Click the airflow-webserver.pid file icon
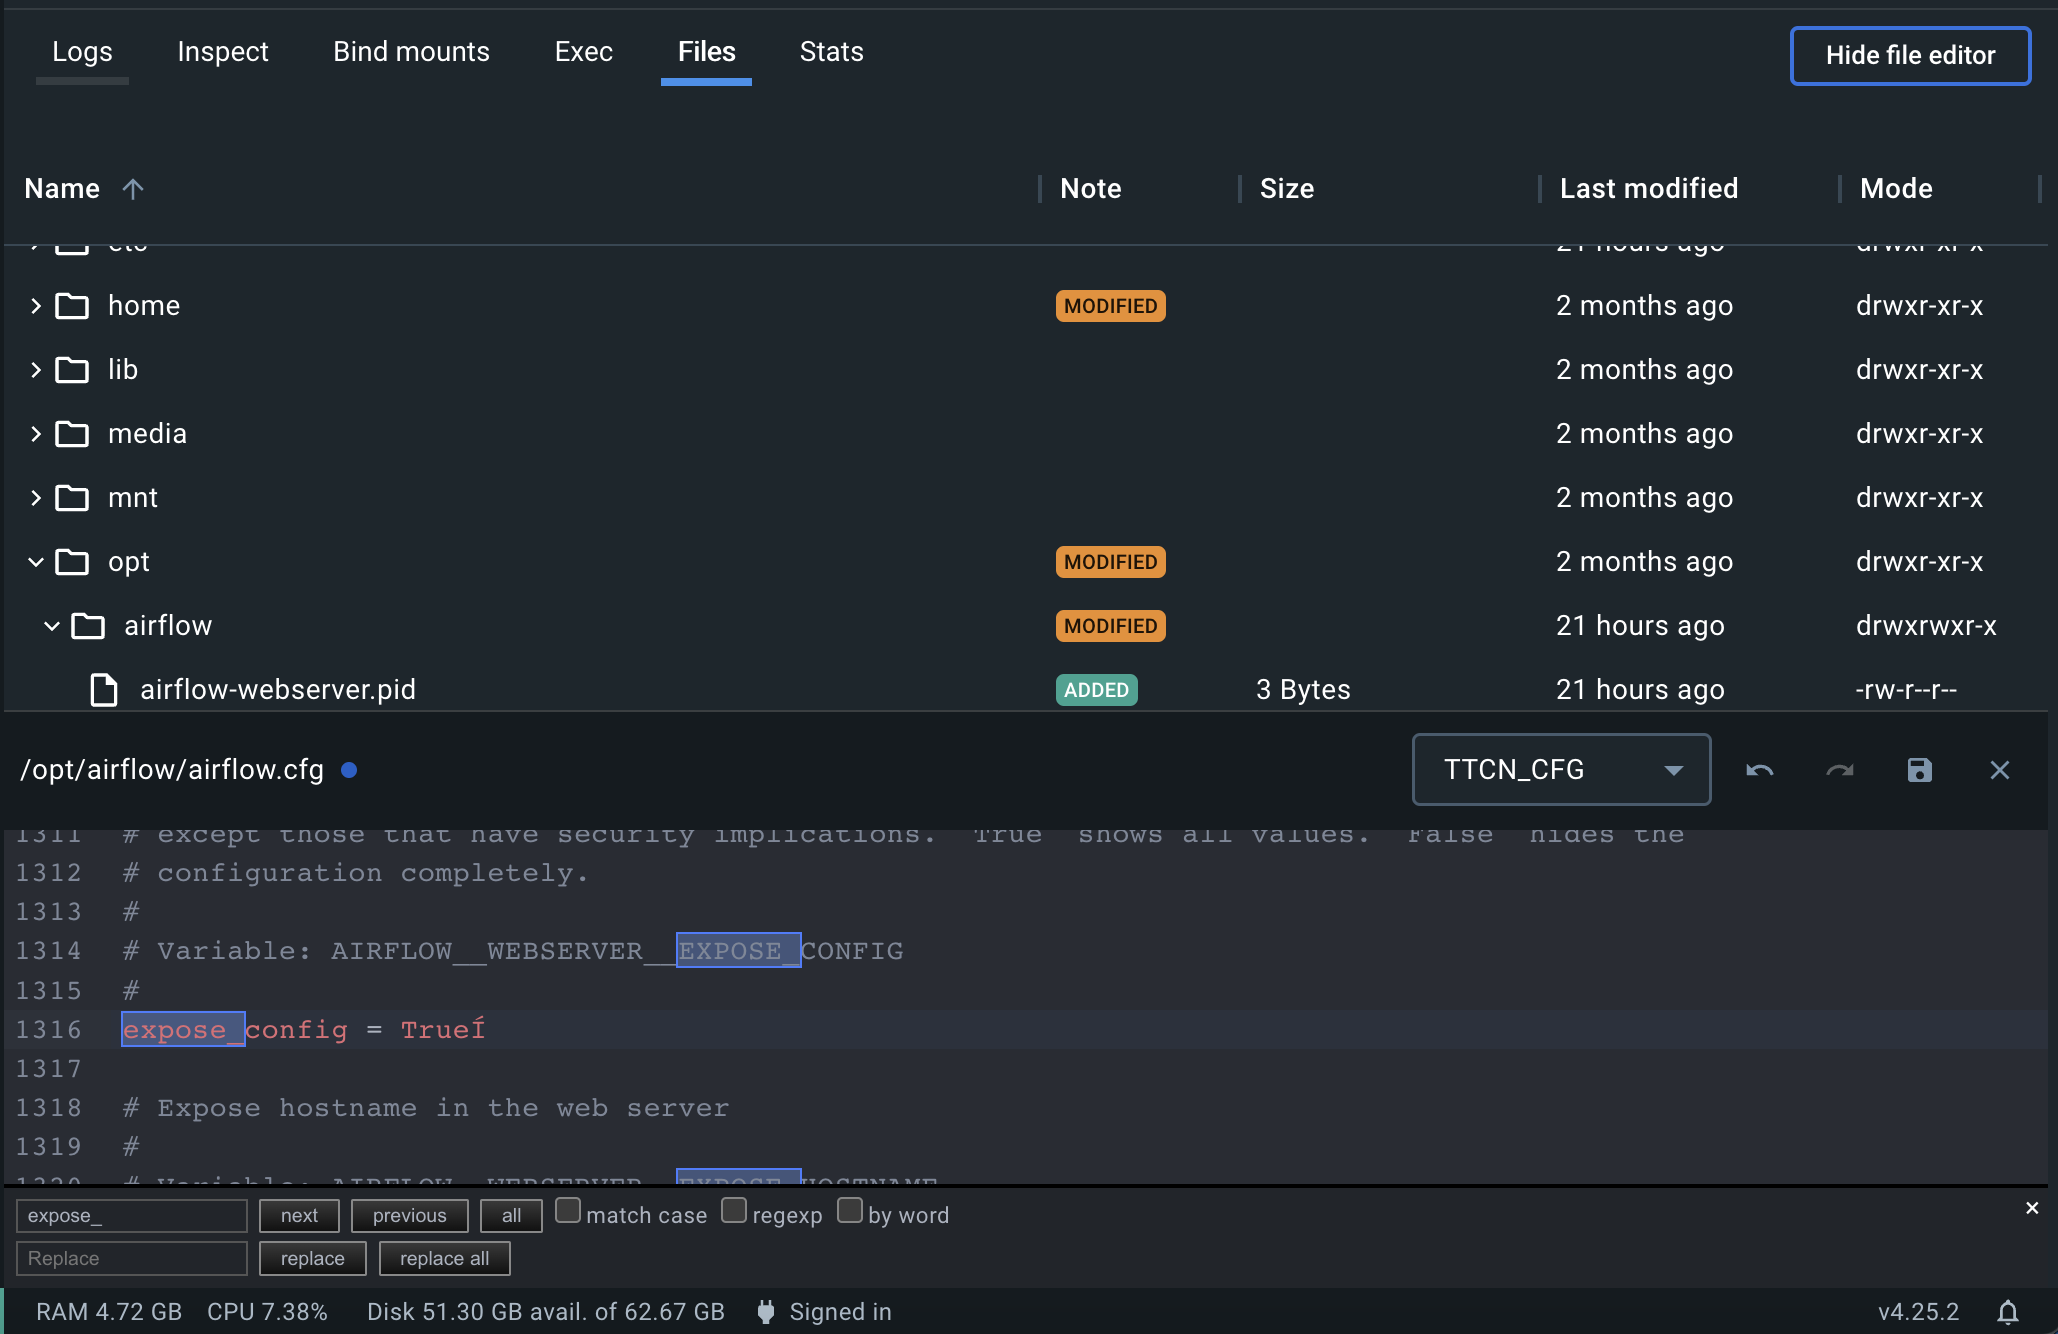This screenshot has height=1334, width=2058. coord(104,690)
